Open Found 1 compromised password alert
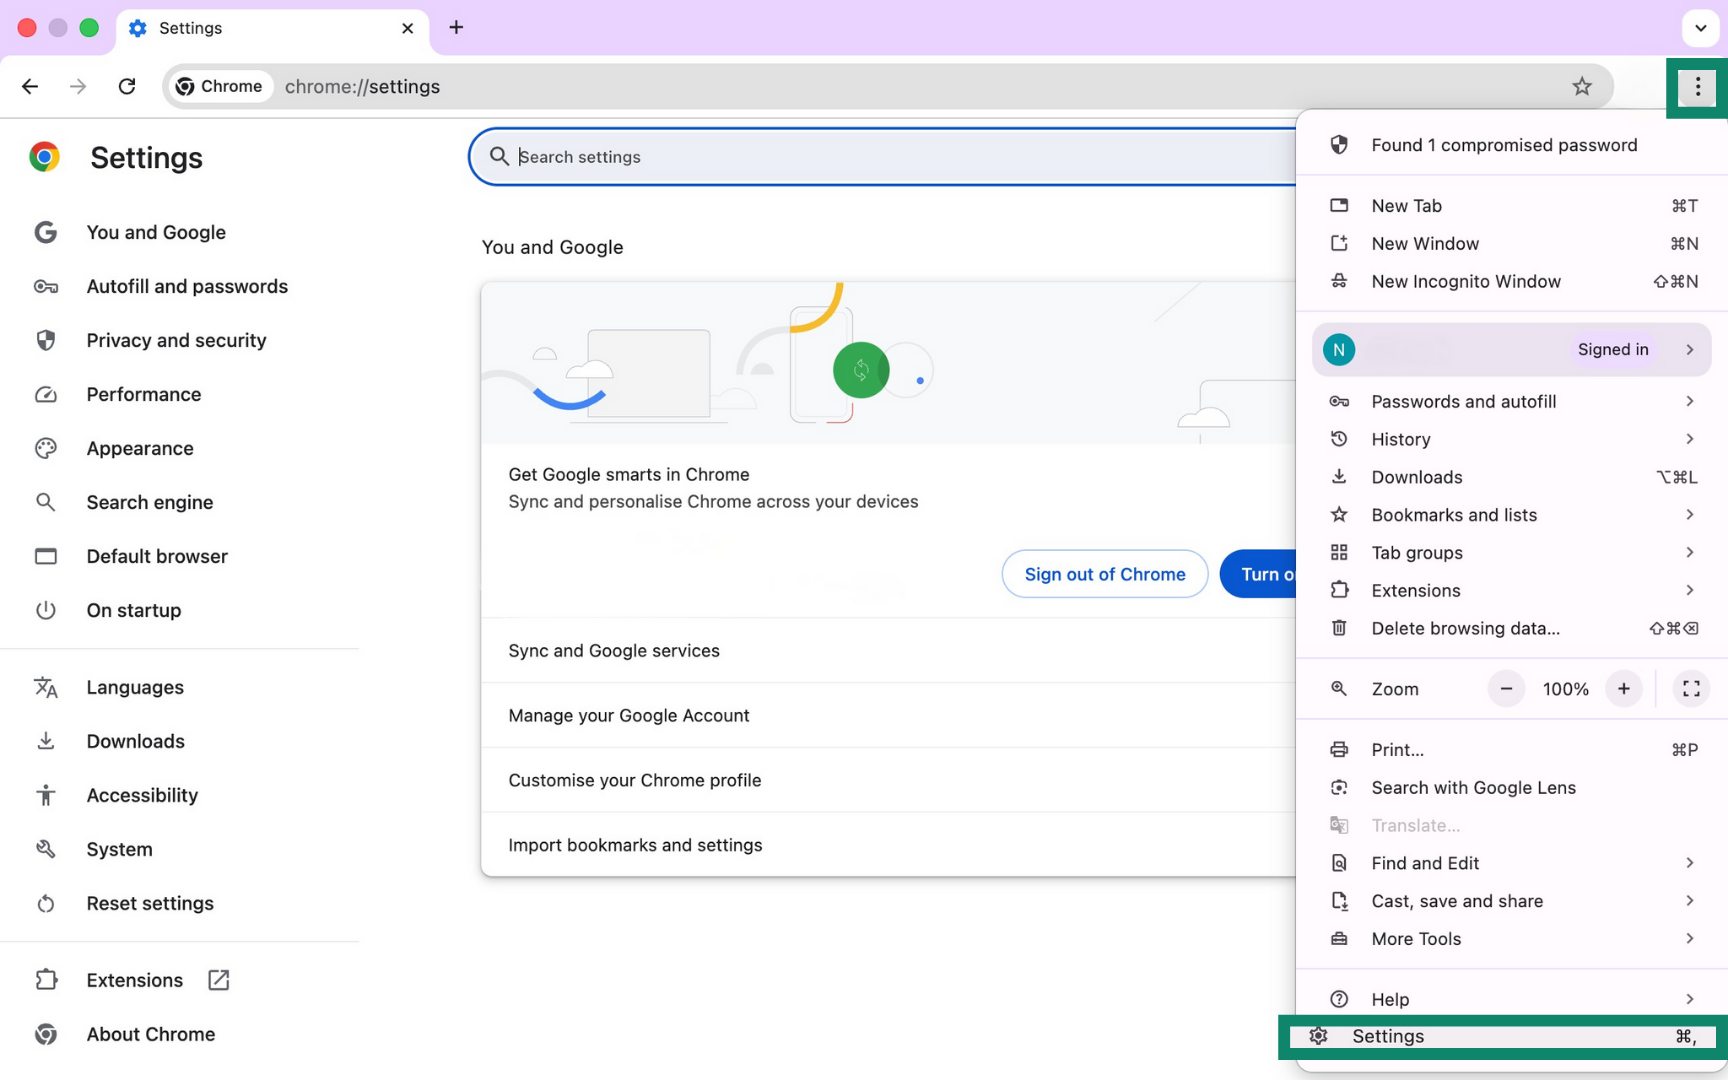1728x1080 pixels. (1512, 145)
